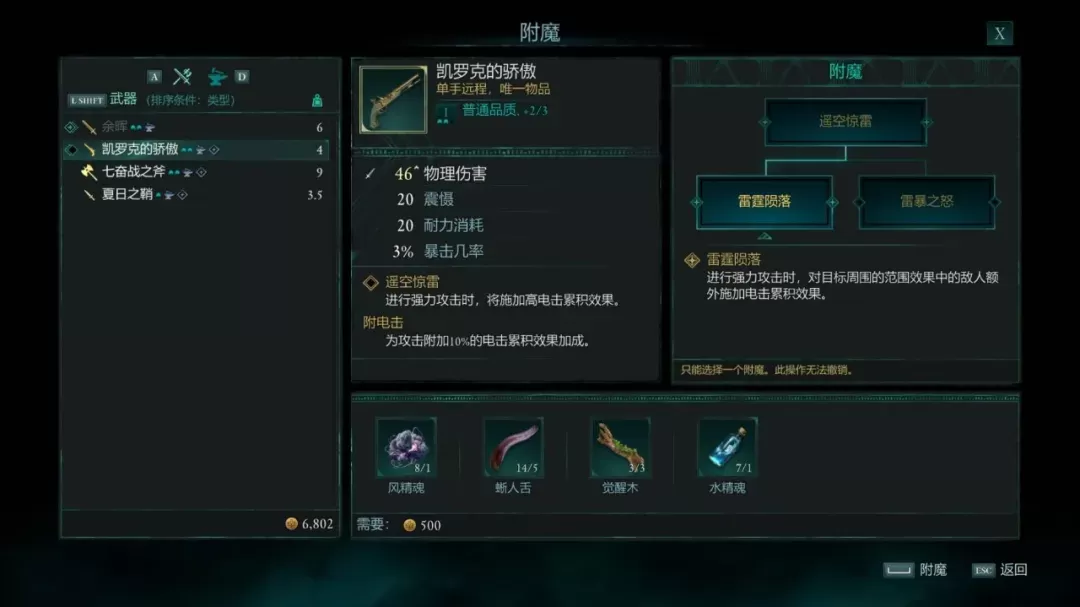Click the green lock icon beside sort condition
This screenshot has height=607, width=1080.
[317, 101]
